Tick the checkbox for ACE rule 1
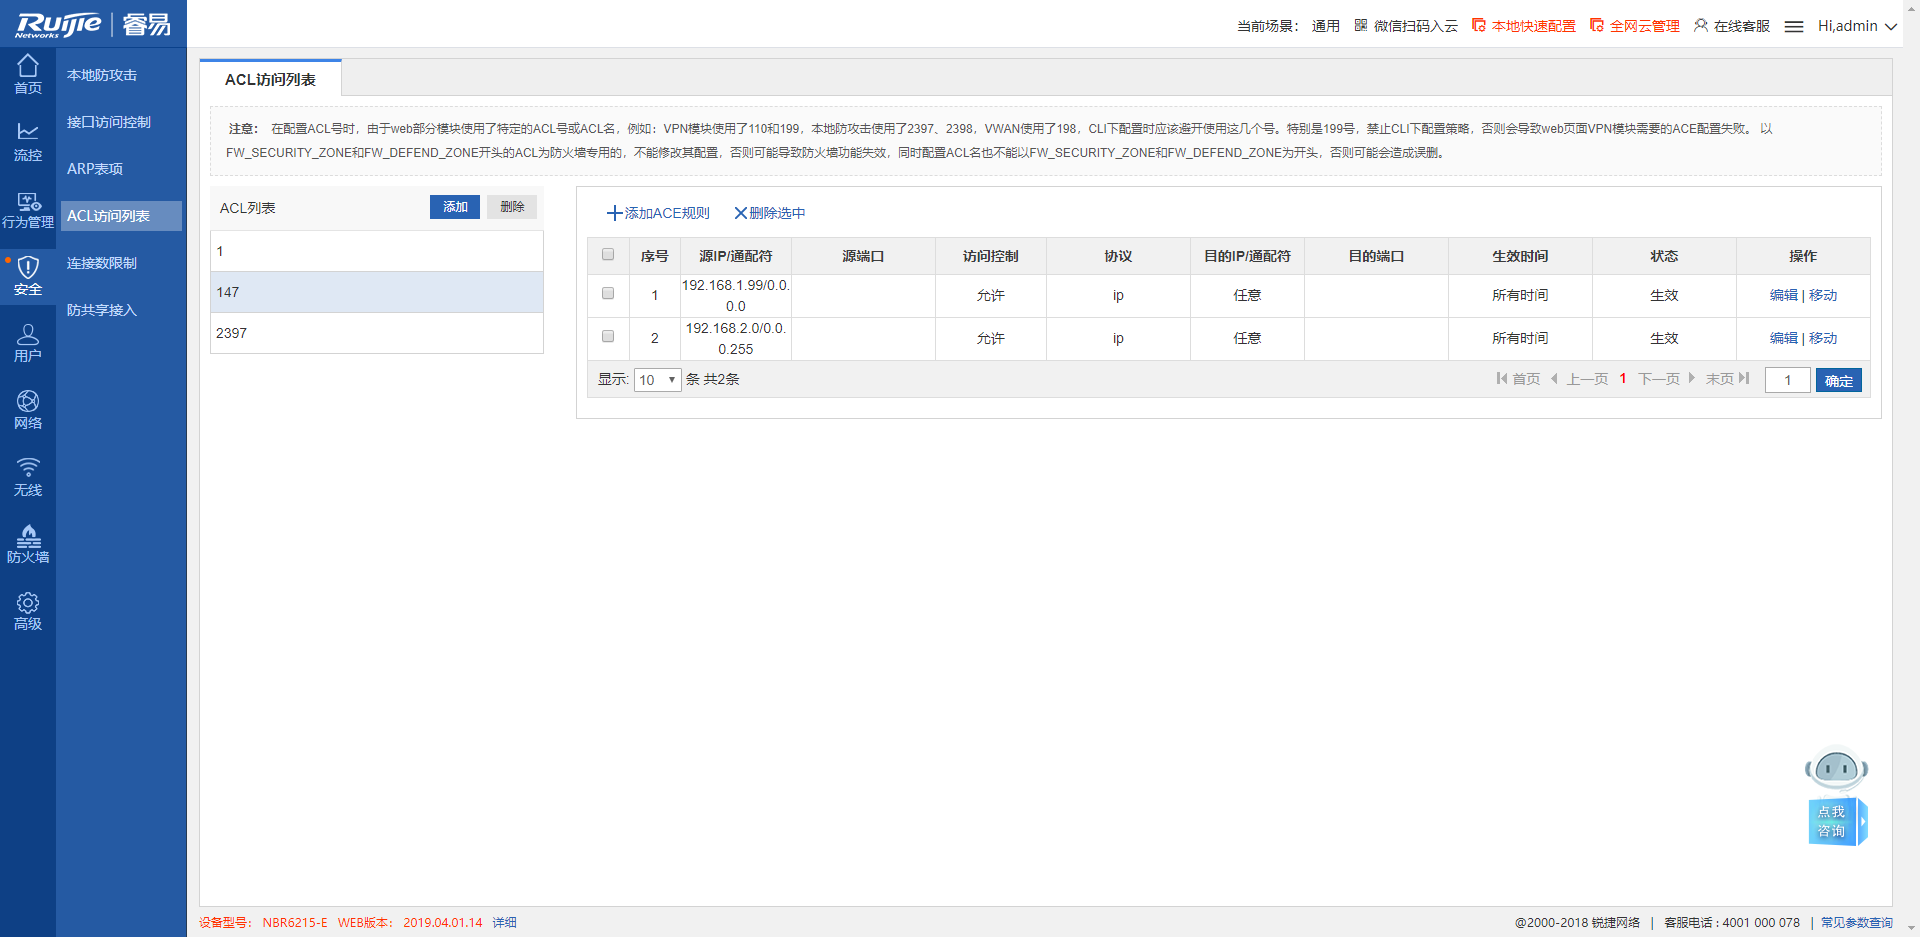 pos(608,294)
